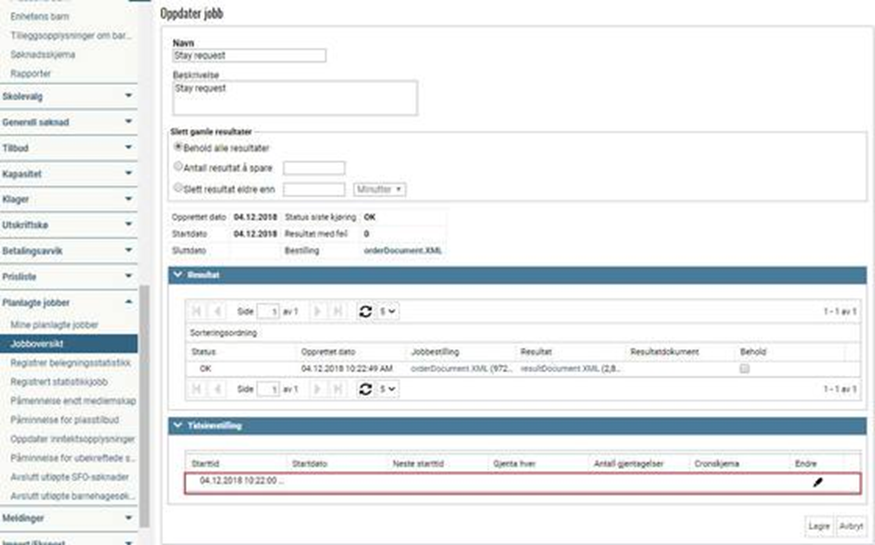Open 'Mine planlagte jobber' in sidebar
This screenshot has width=875, height=545.
pos(54,325)
